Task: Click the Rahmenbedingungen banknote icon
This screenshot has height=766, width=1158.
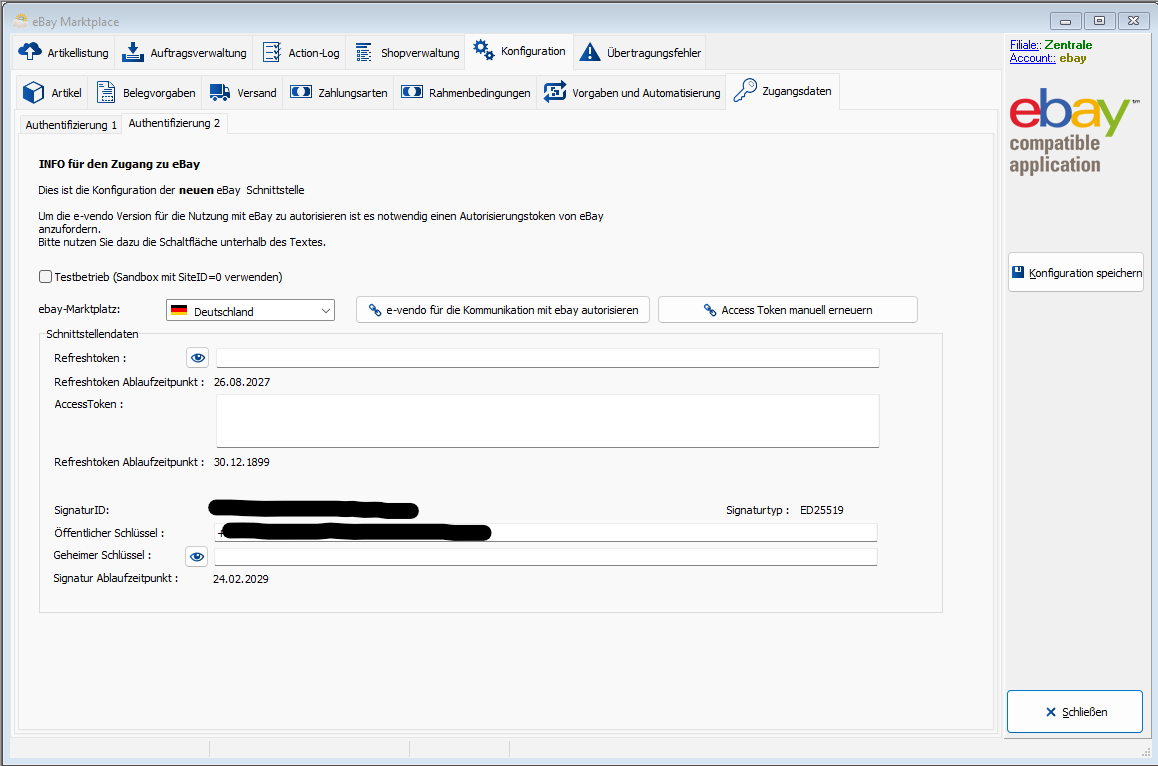Action: [411, 92]
